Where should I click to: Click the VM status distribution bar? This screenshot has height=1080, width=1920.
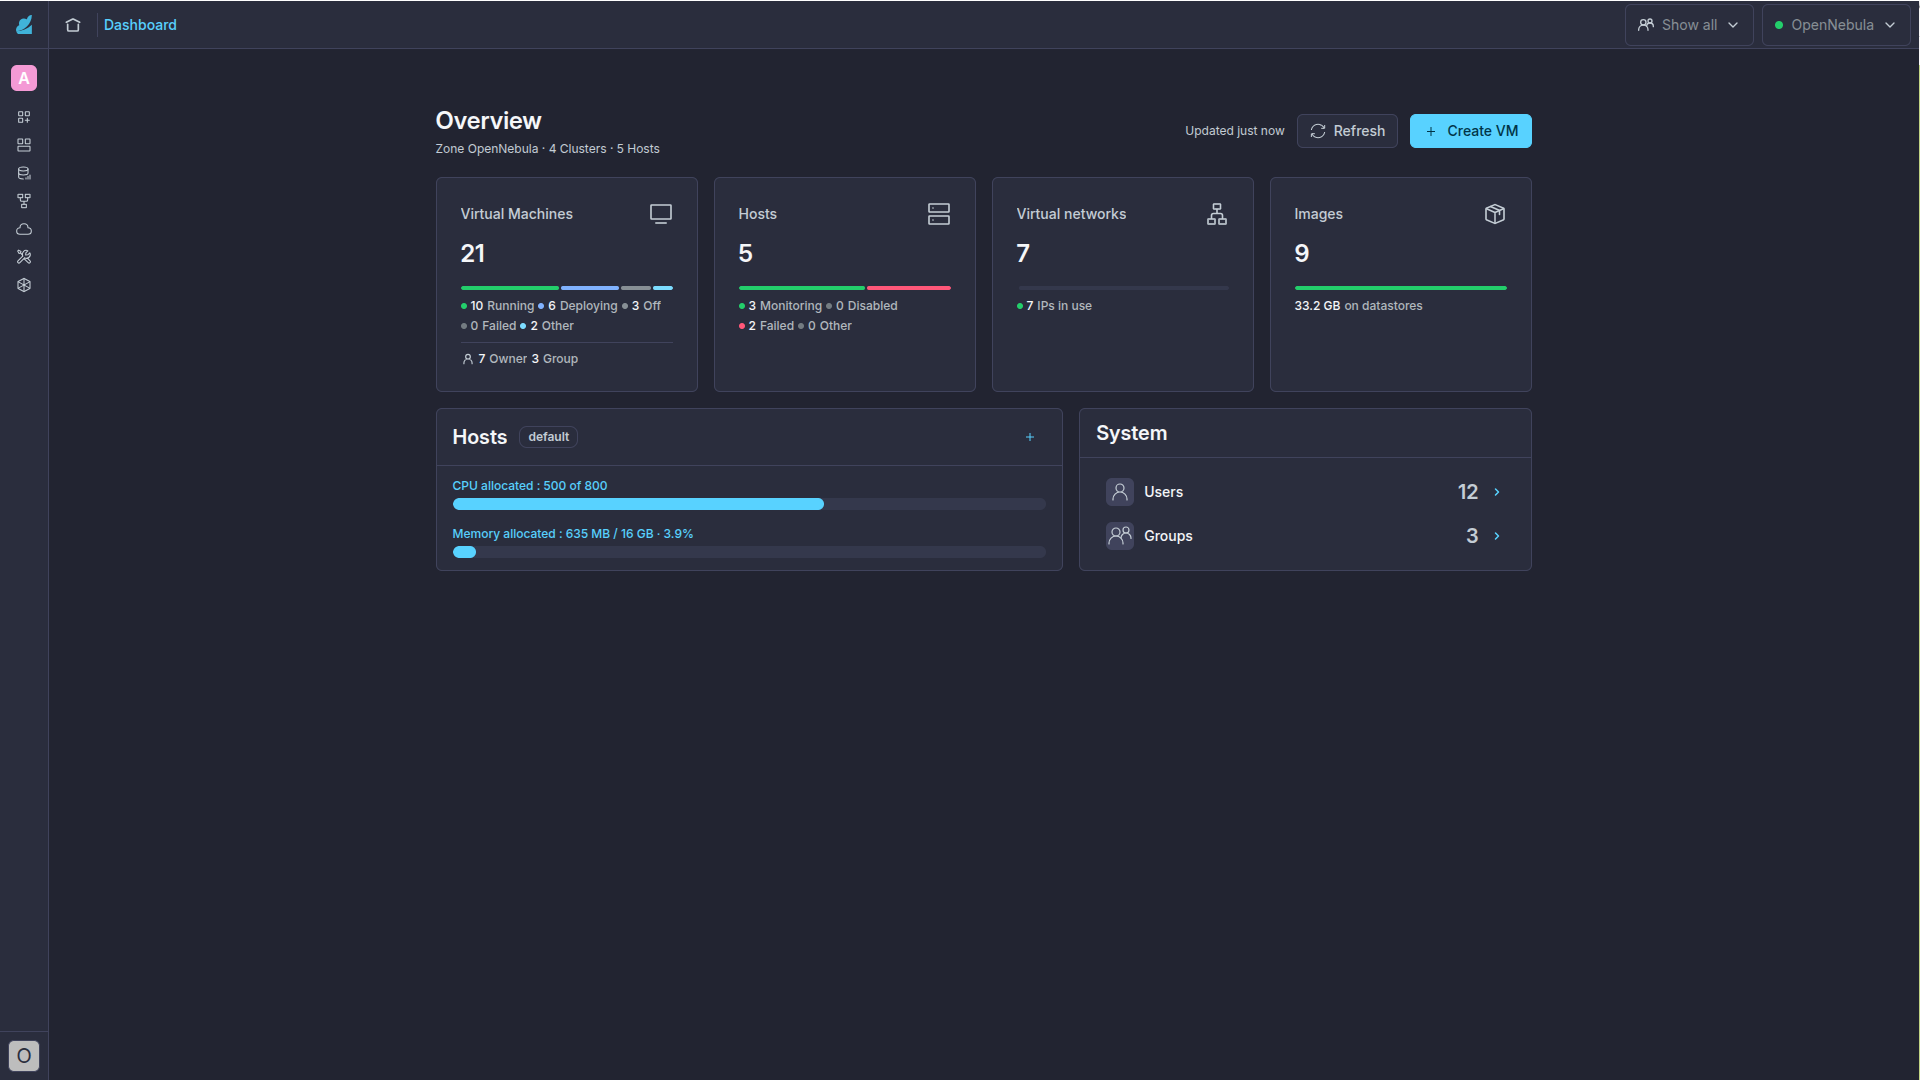tap(566, 288)
